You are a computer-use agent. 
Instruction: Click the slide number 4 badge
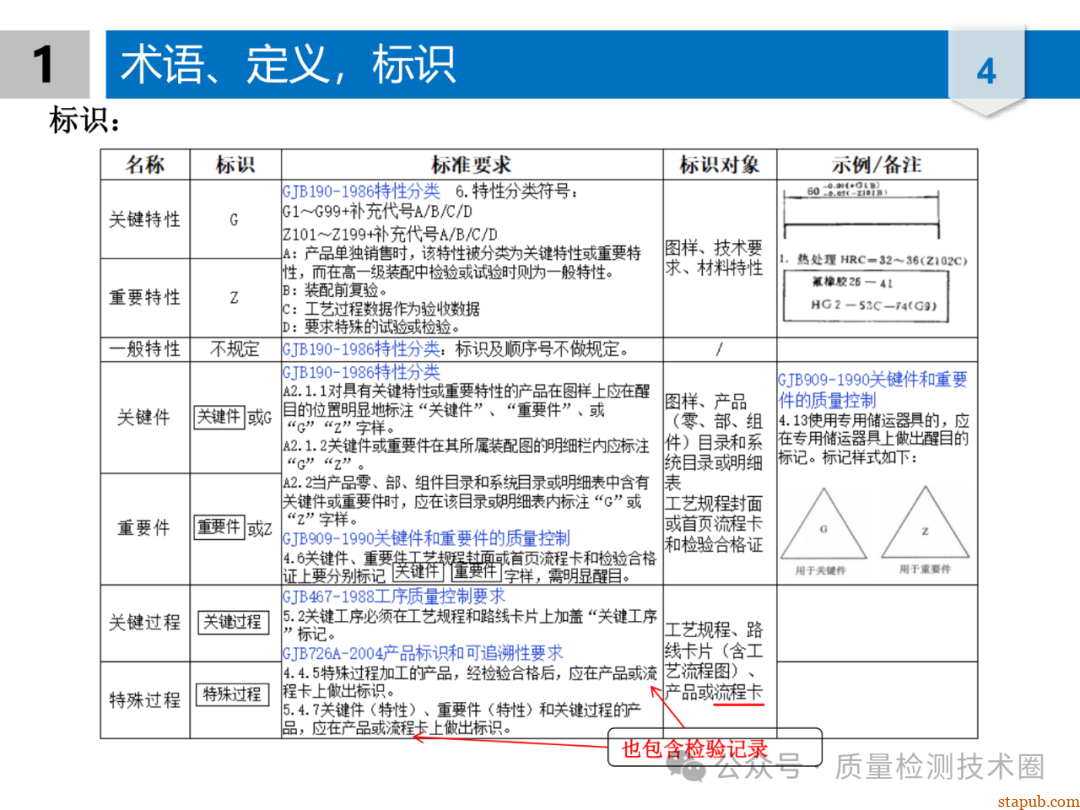(986, 71)
